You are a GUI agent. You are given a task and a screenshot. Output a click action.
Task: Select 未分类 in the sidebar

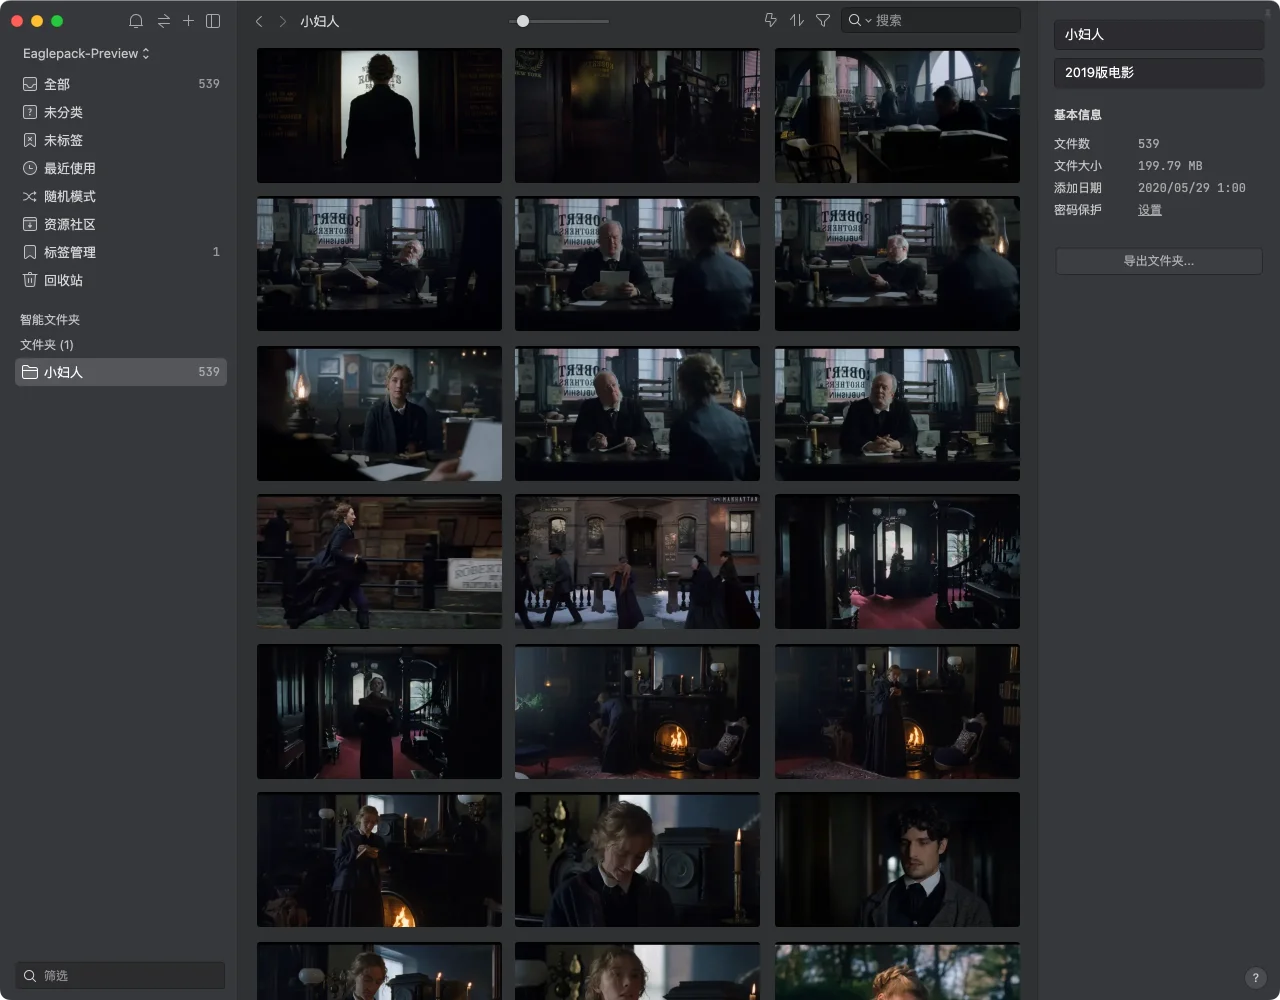[x=121, y=112]
